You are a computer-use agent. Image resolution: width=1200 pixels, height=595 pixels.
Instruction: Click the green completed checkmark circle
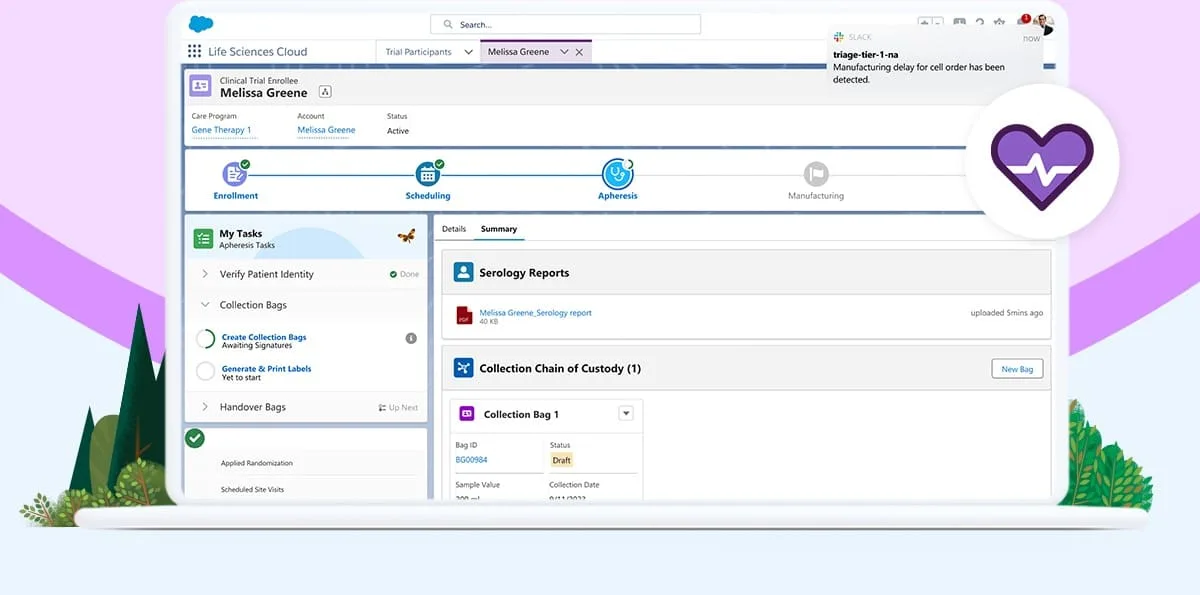coord(195,438)
